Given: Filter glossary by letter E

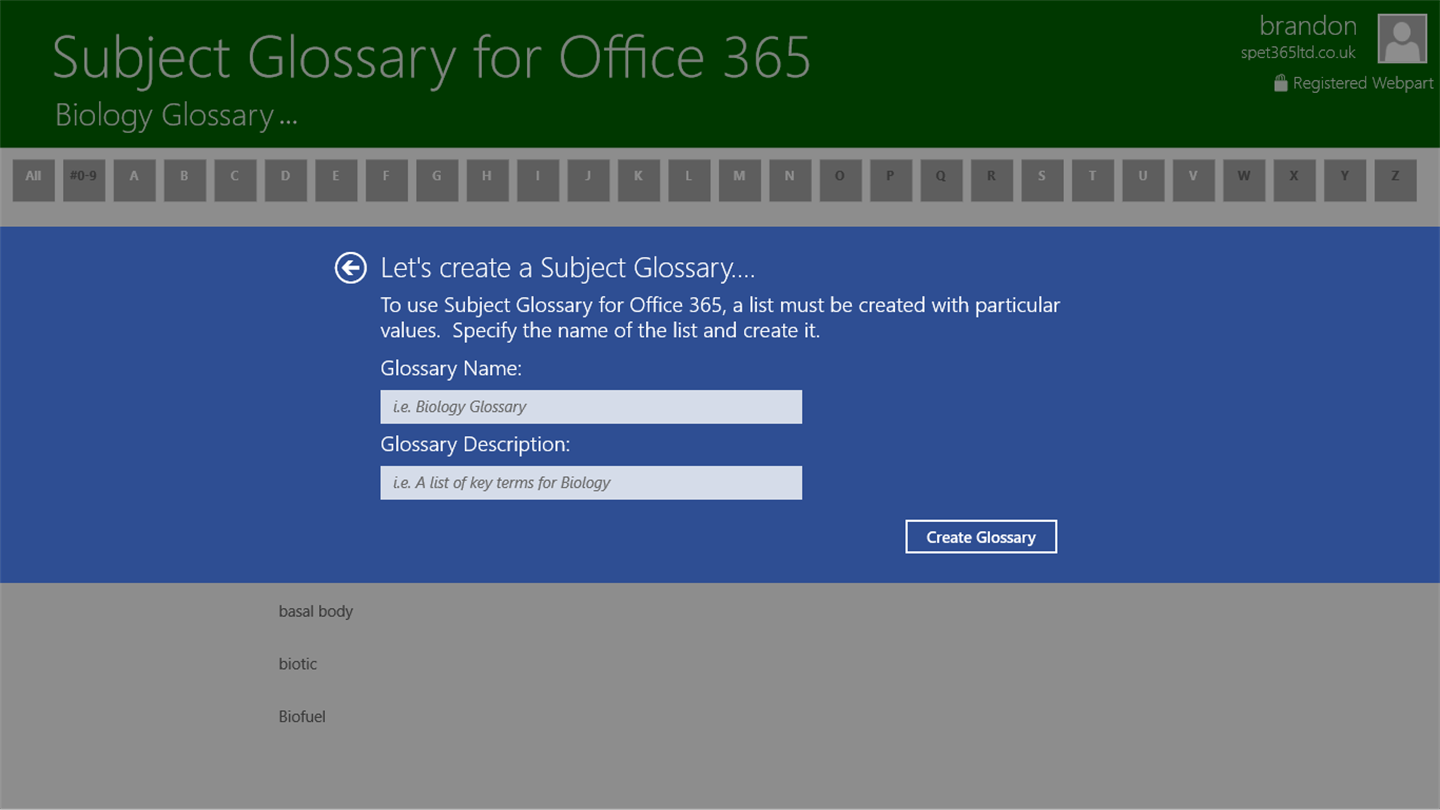Looking at the screenshot, I should tap(336, 181).
